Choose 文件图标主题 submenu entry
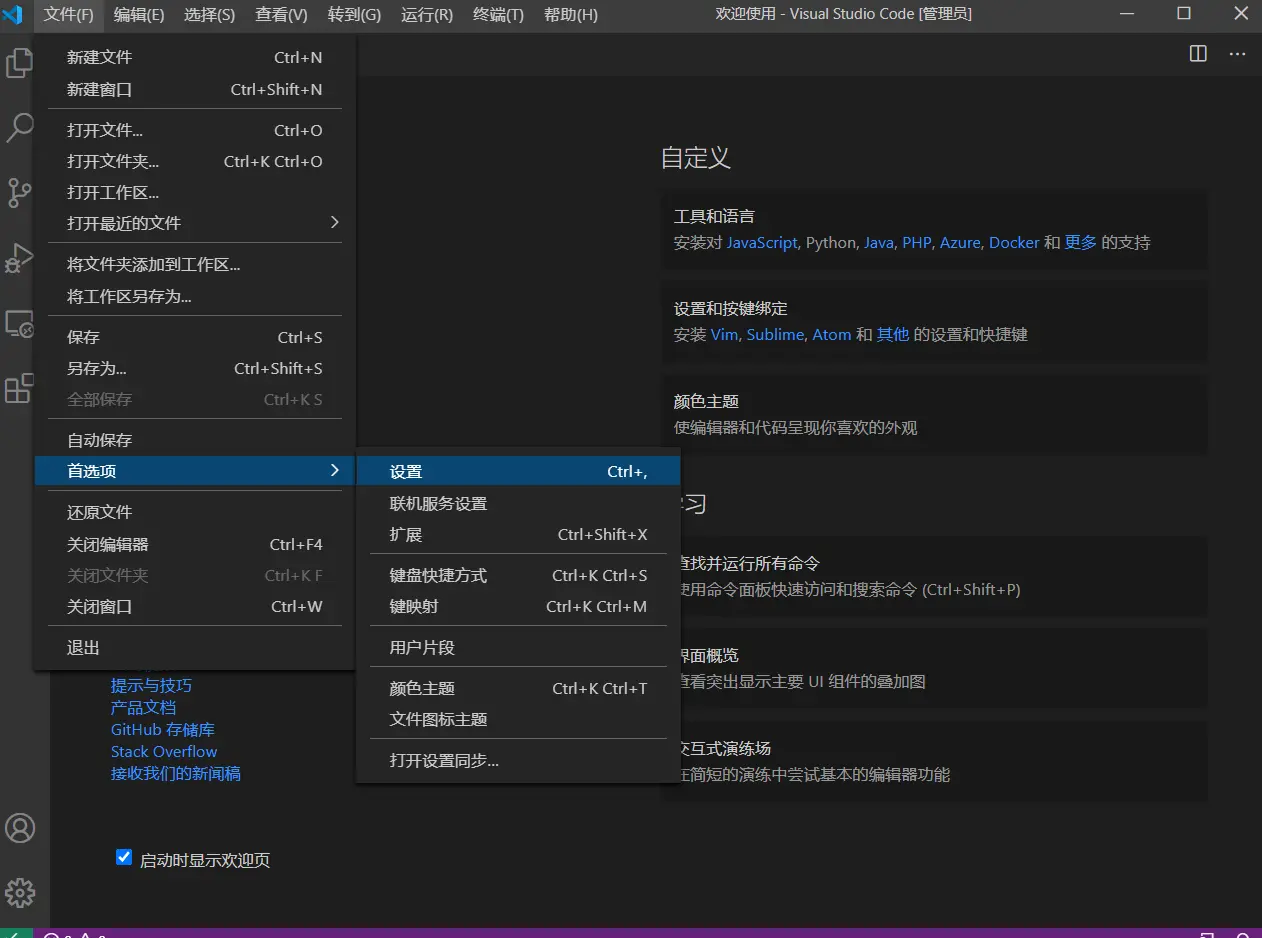This screenshot has height=938, width=1262. point(518,719)
